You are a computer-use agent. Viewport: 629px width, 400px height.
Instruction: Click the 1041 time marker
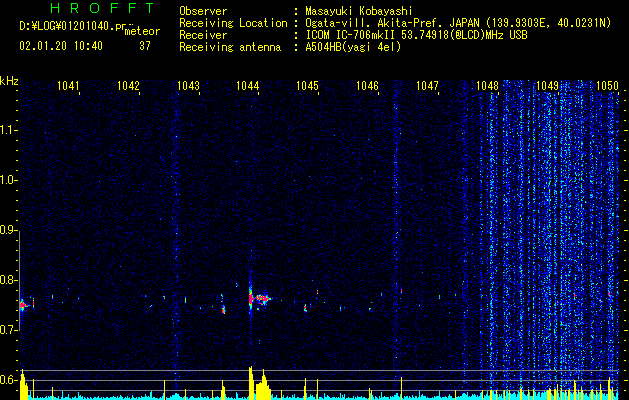[x=68, y=85]
